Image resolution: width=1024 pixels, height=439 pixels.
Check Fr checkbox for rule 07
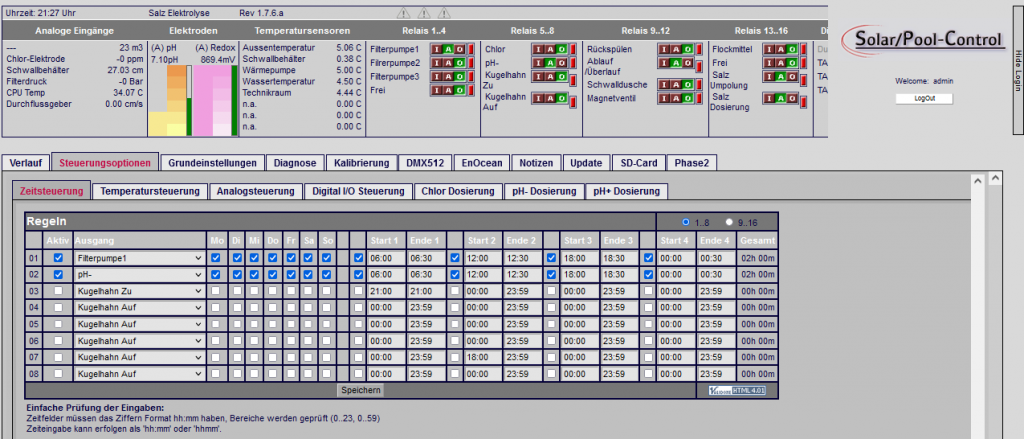tap(291, 357)
